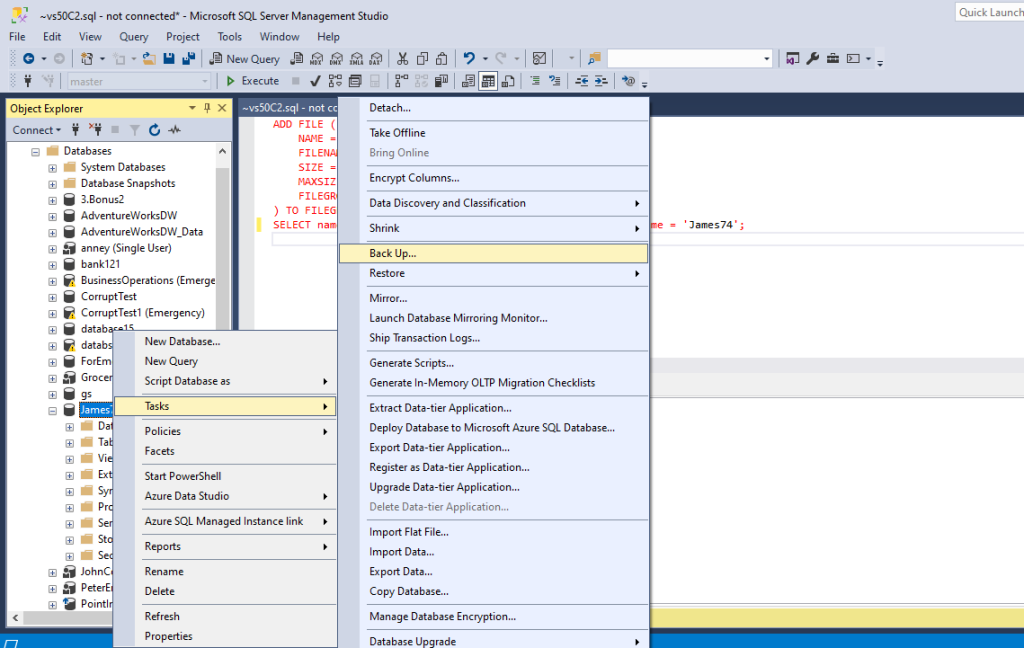Click the Paste clipboard icon
1024x648 pixels.
(x=442, y=59)
